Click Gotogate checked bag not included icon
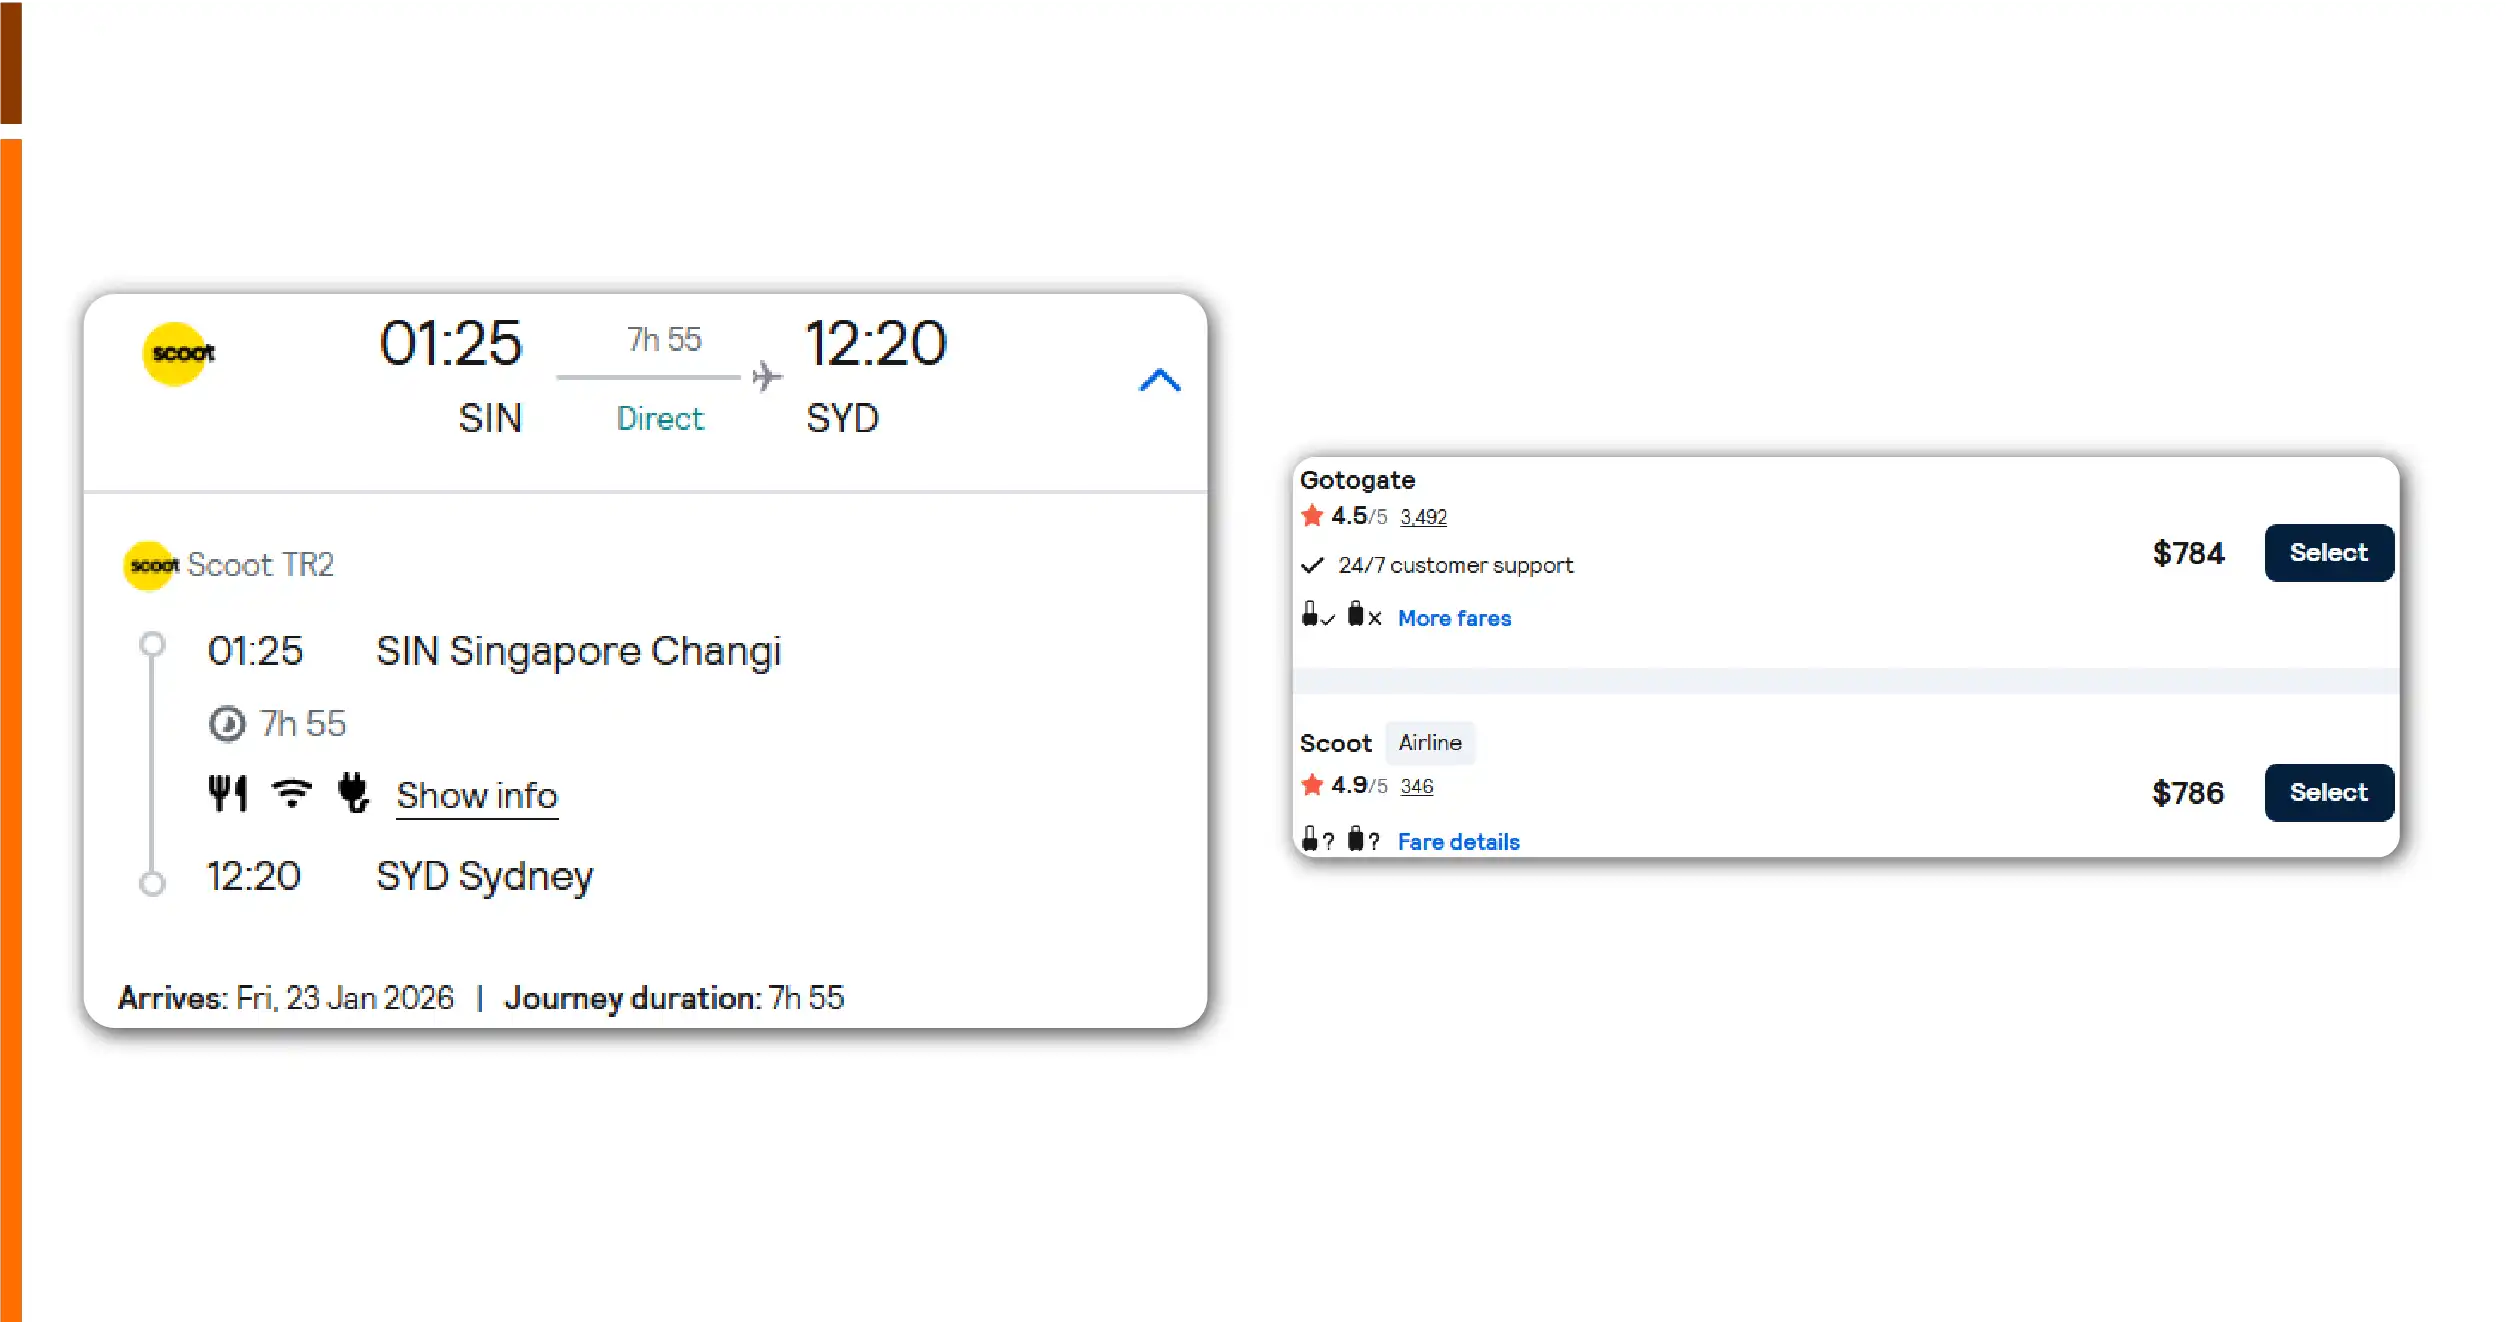Screen dimensions: 2507x1322 pyautogui.click(x=1357, y=614)
